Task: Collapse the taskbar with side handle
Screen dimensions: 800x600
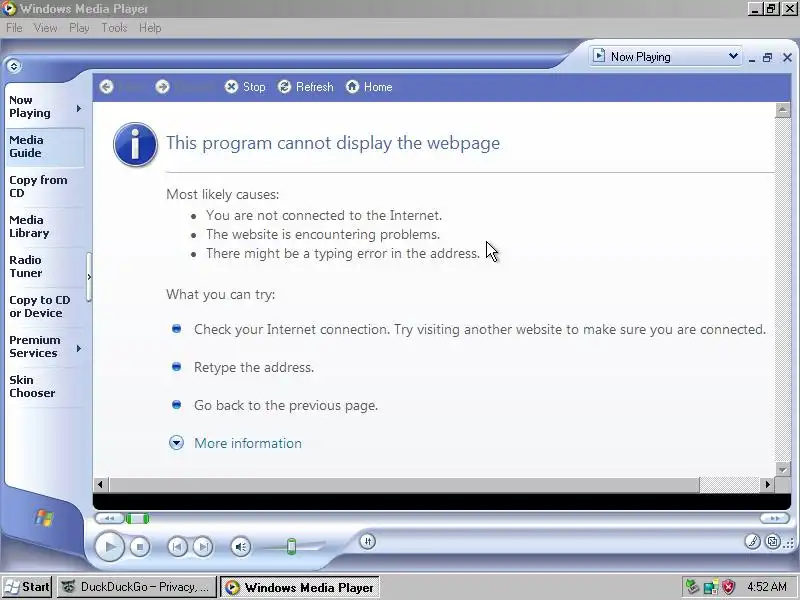Action: 89,277
